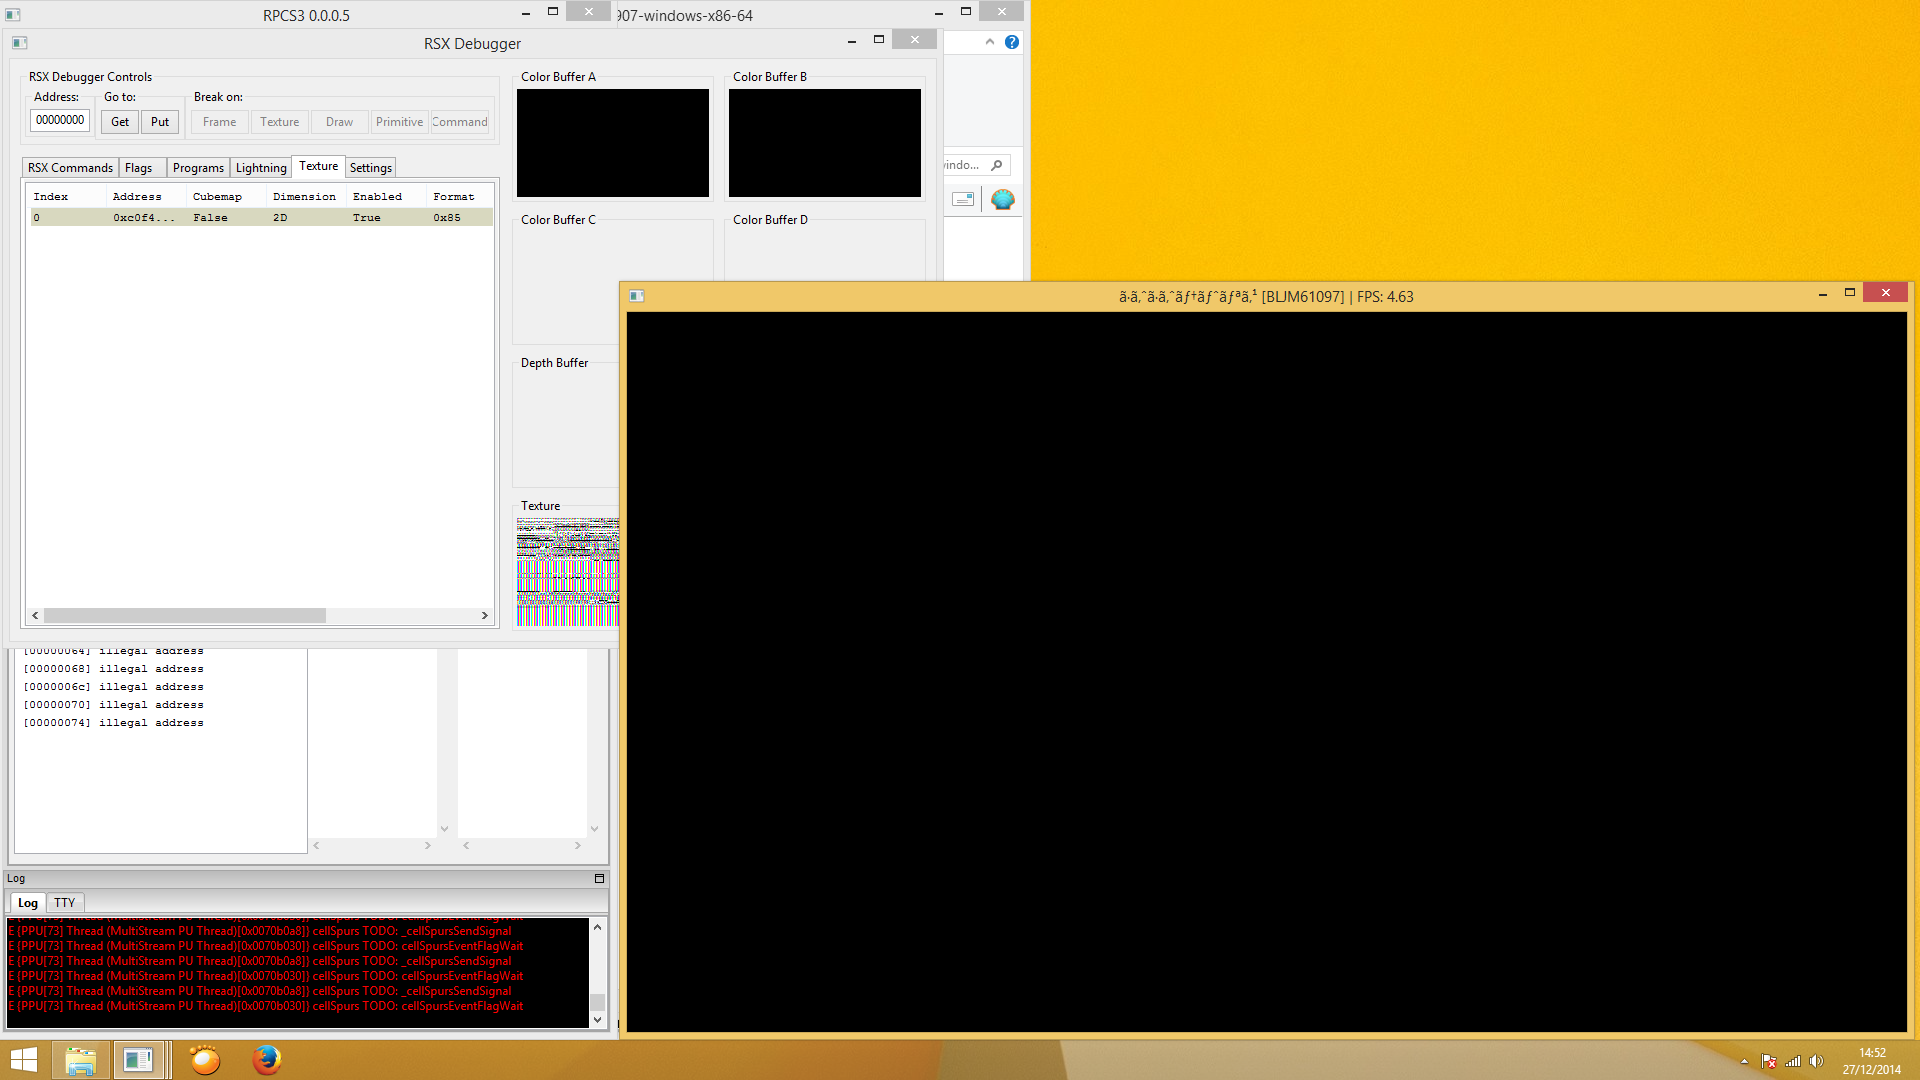Open the Lightning tab
Image resolution: width=1920 pixels, height=1080 pixels.
[261, 168]
